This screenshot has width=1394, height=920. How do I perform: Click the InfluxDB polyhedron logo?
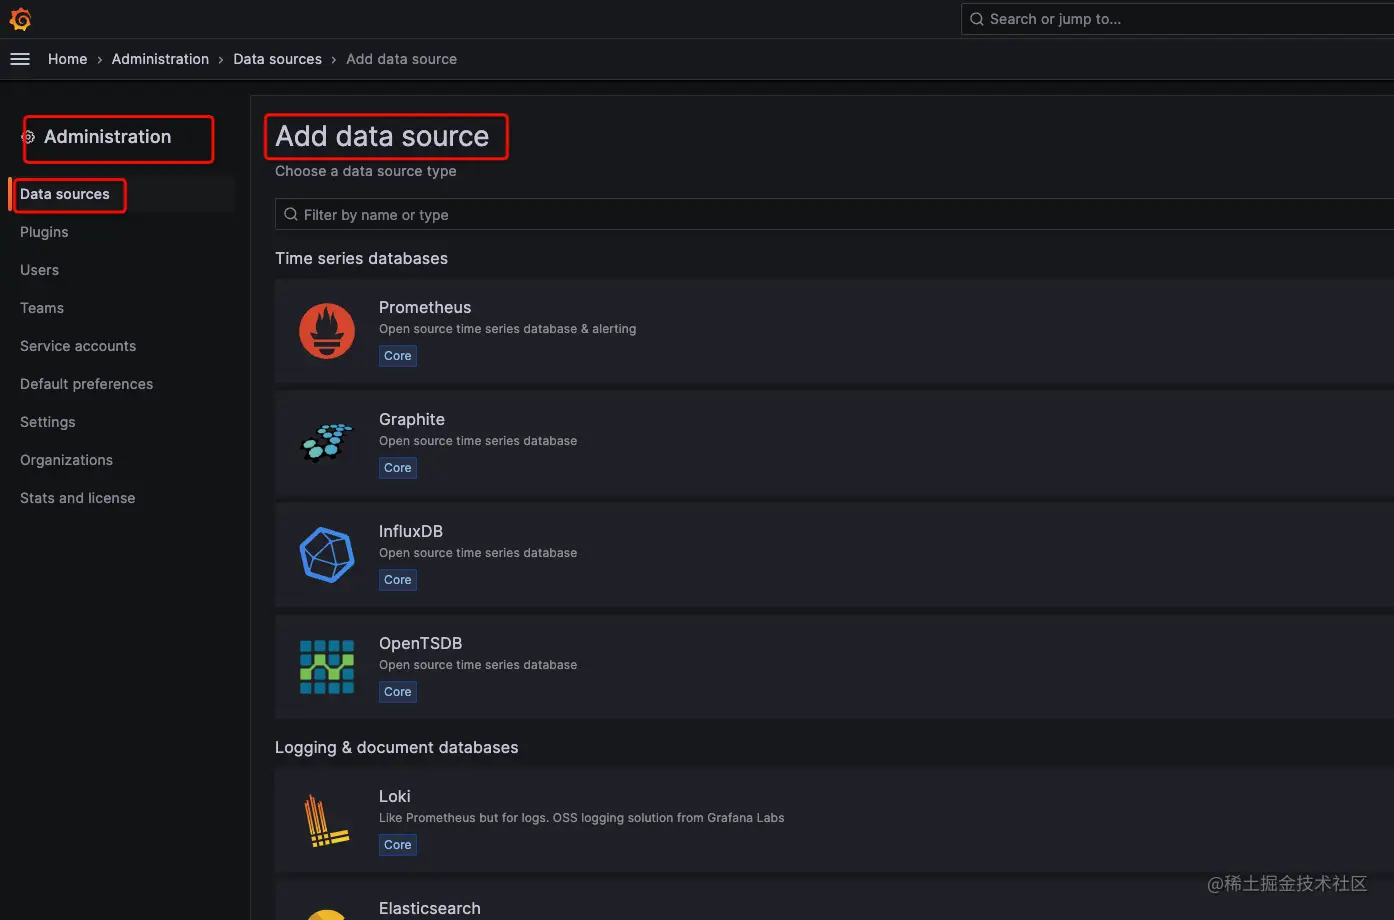point(327,555)
